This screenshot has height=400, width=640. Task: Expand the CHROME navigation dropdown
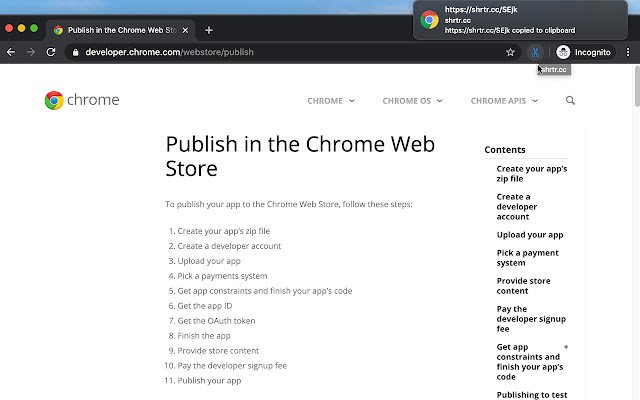(x=331, y=101)
